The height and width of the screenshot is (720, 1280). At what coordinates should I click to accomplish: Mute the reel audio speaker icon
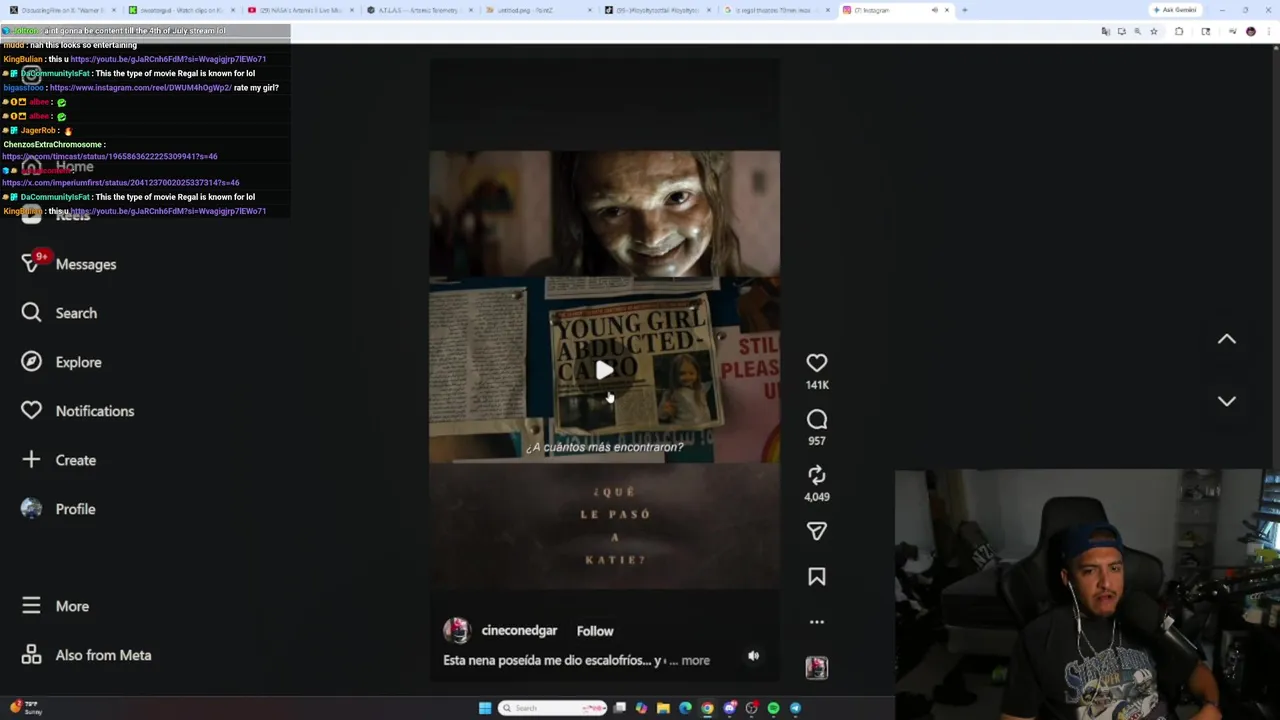(x=753, y=656)
